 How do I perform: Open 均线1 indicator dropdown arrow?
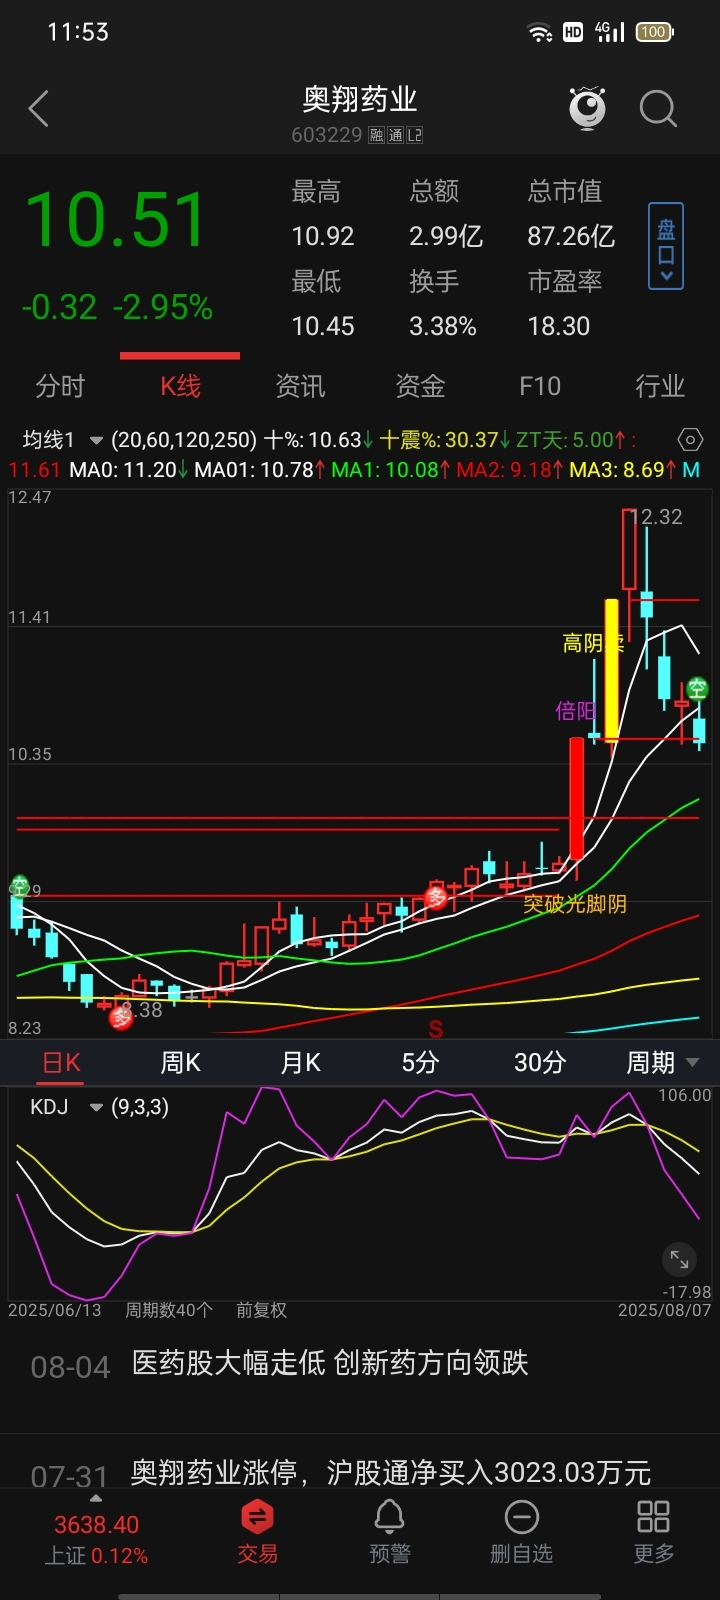pyautogui.click(x=96, y=440)
